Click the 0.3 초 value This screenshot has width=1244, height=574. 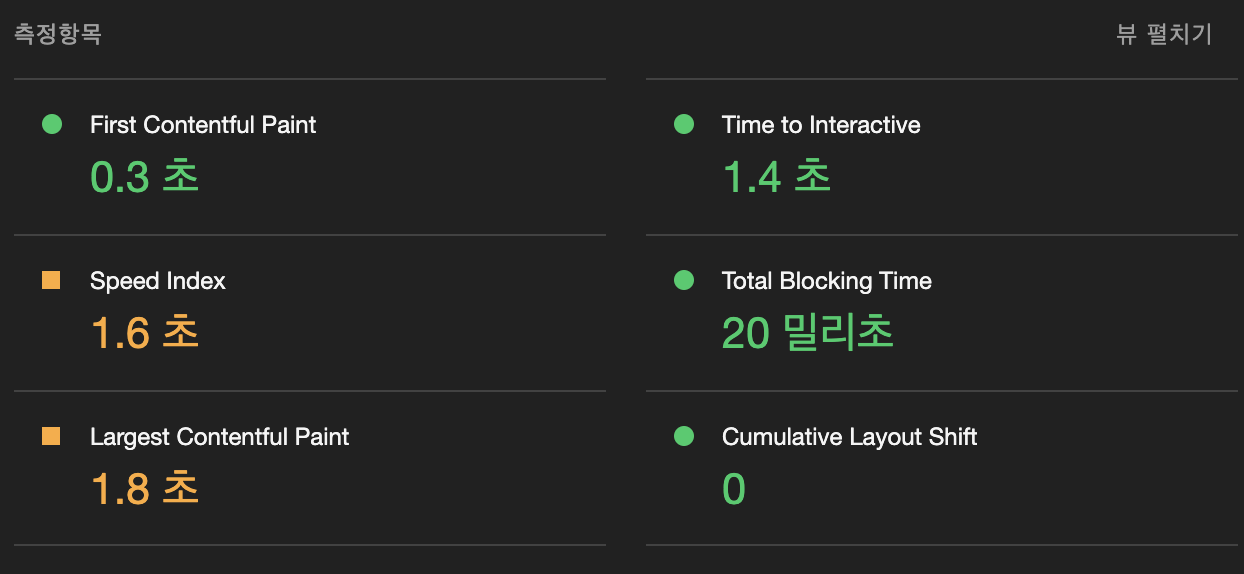point(145,177)
